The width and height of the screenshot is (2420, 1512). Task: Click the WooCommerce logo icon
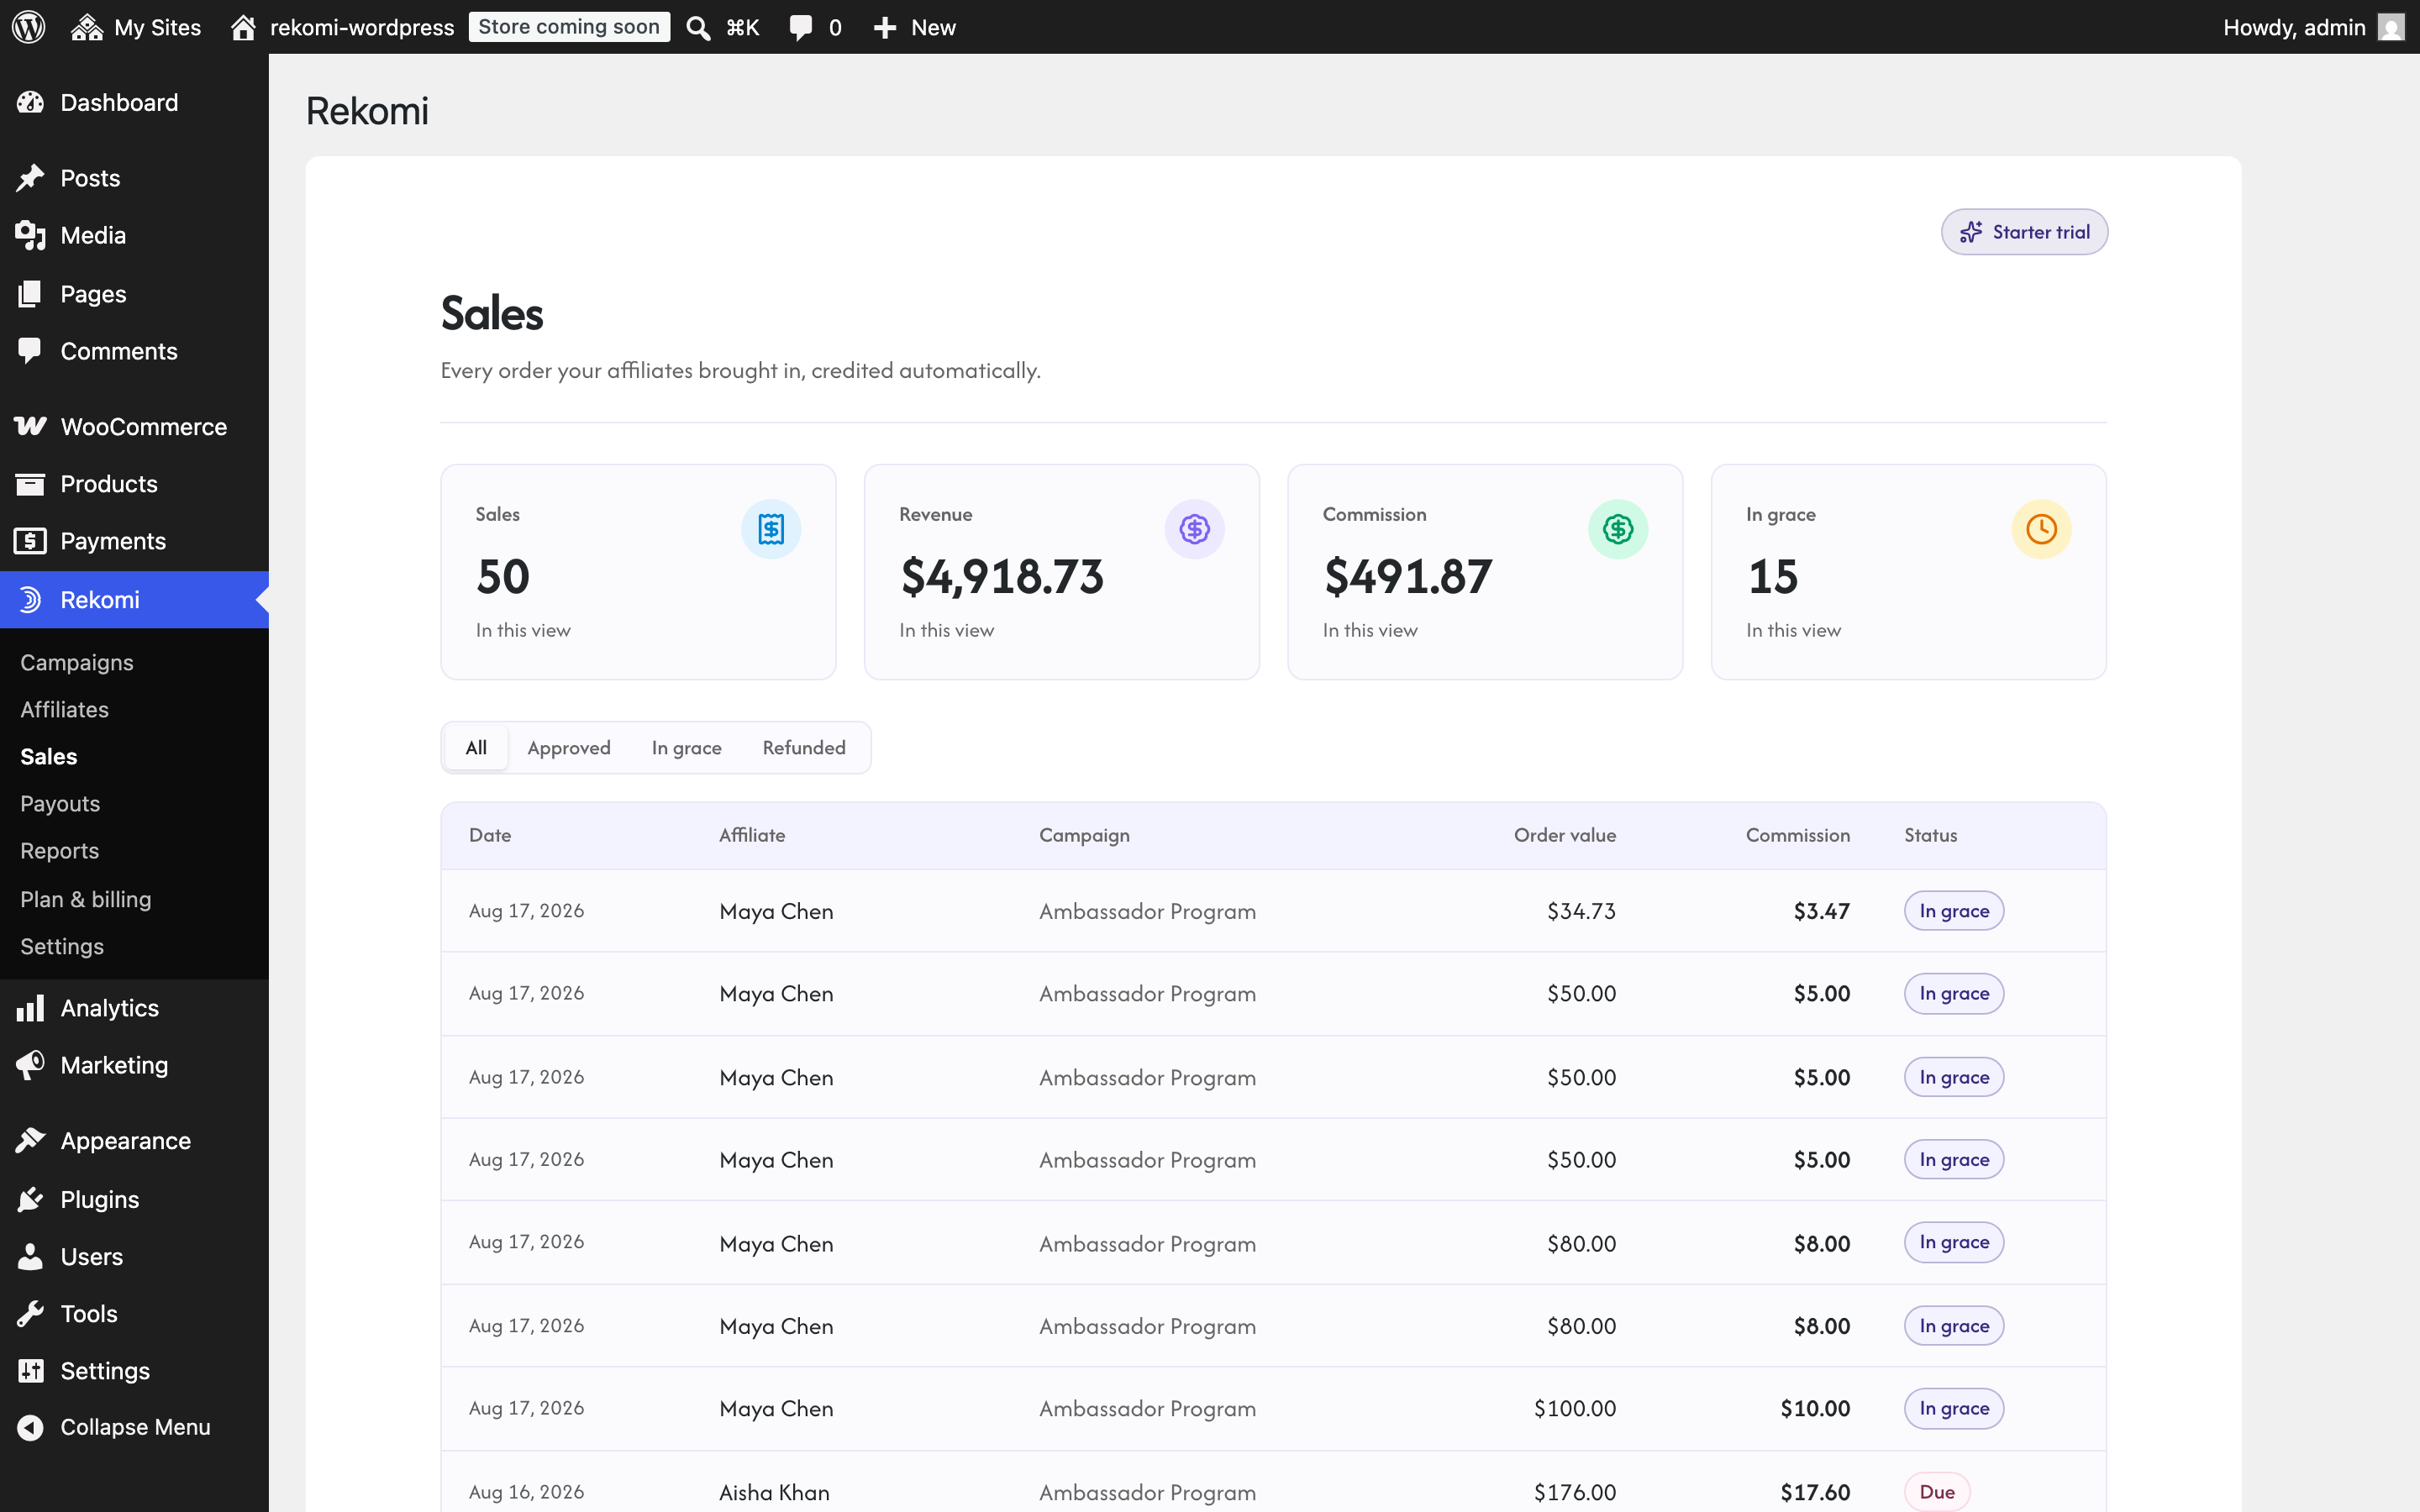tap(30, 426)
